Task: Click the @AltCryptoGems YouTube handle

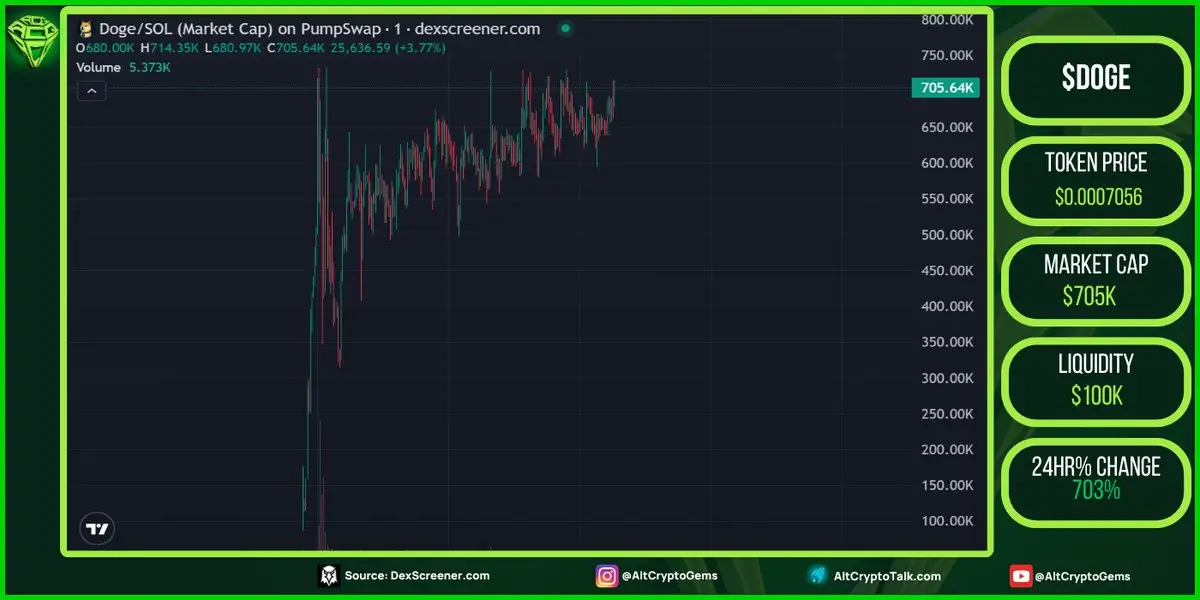Action: coord(1084,576)
